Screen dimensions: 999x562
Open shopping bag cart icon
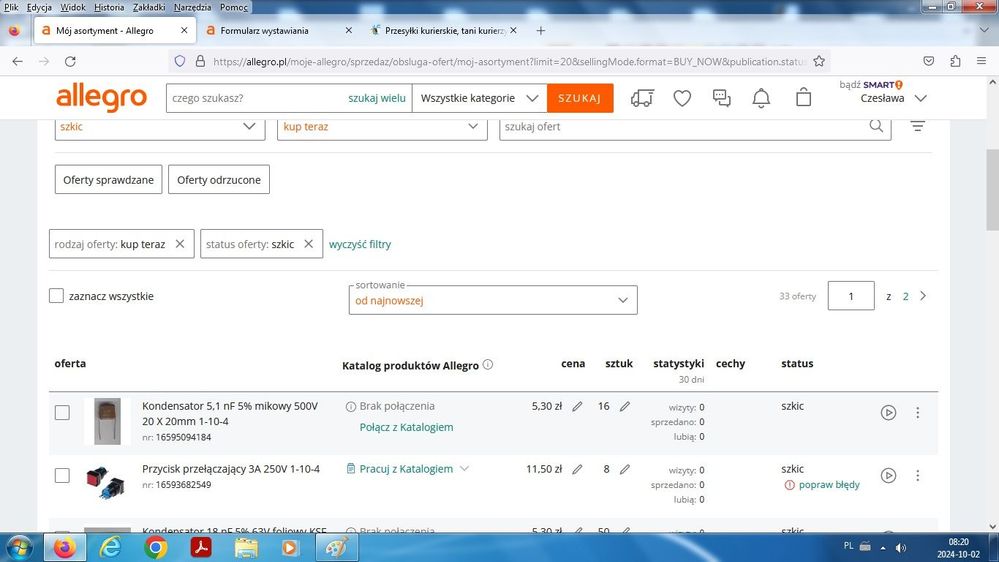pos(803,97)
